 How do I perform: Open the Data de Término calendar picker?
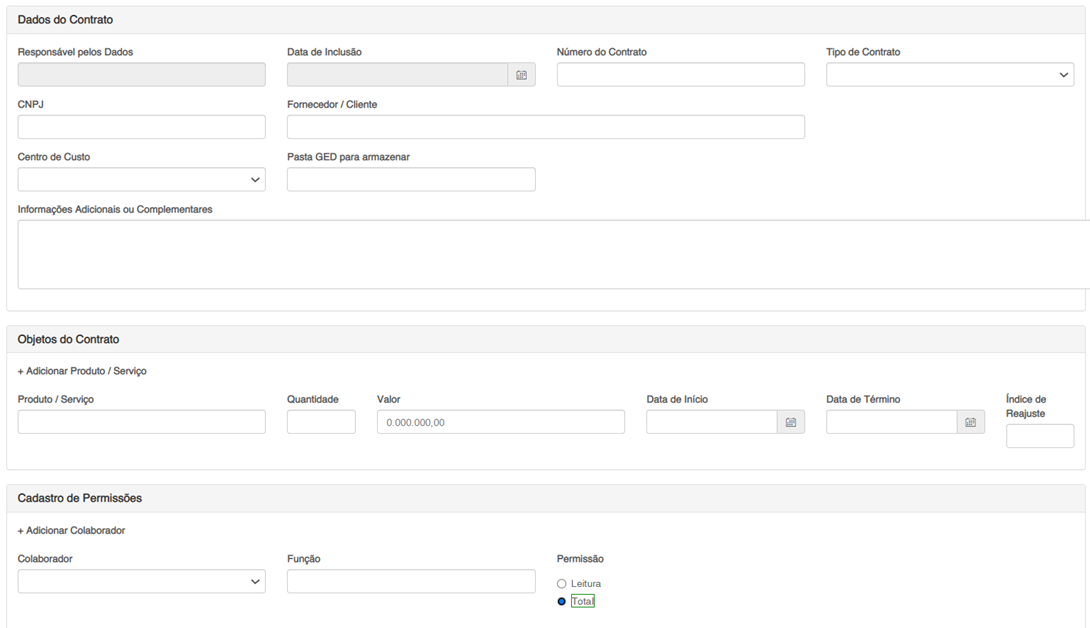coord(970,422)
